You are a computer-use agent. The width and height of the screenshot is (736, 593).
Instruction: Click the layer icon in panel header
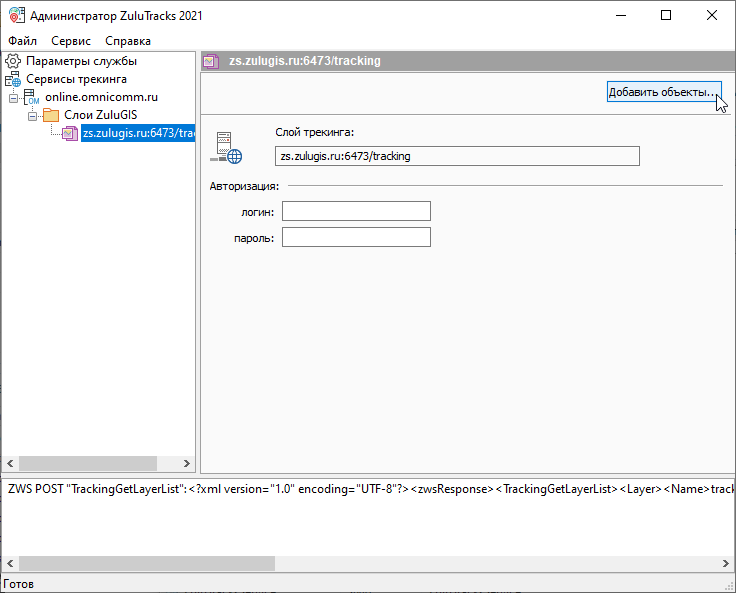213,61
